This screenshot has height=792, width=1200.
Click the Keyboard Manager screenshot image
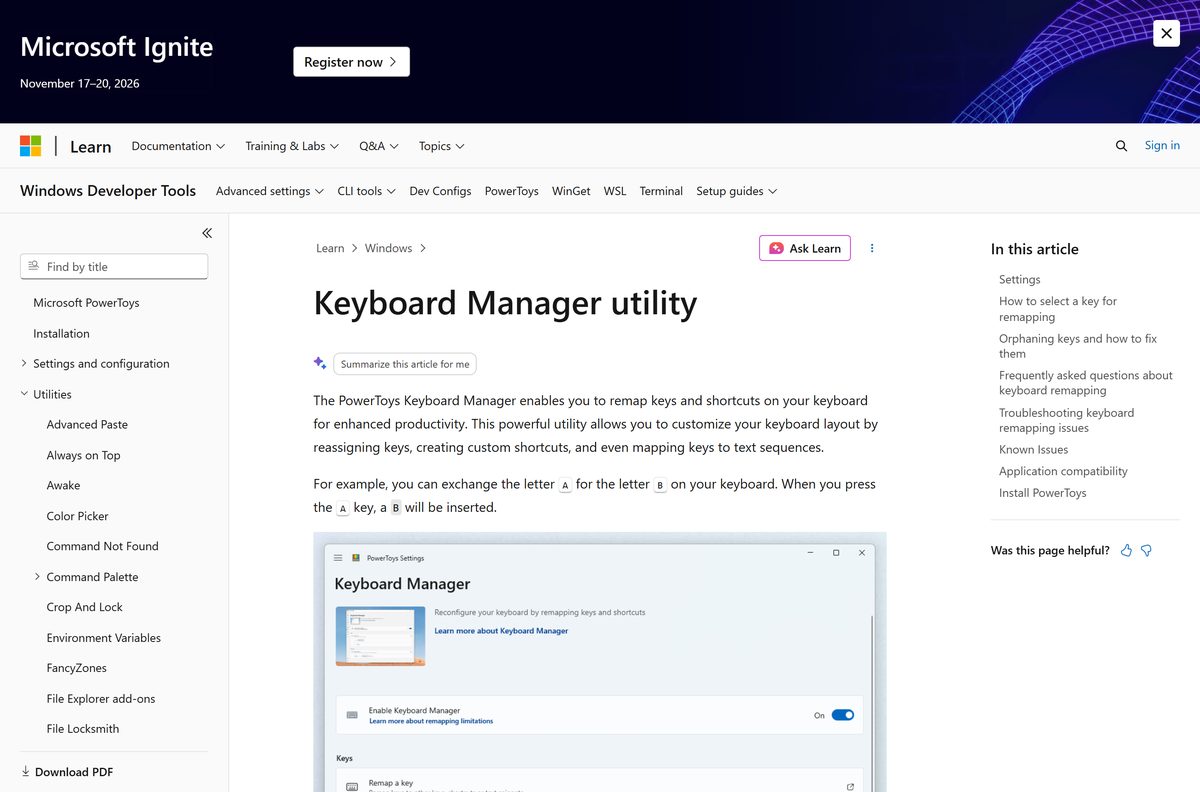click(600, 662)
